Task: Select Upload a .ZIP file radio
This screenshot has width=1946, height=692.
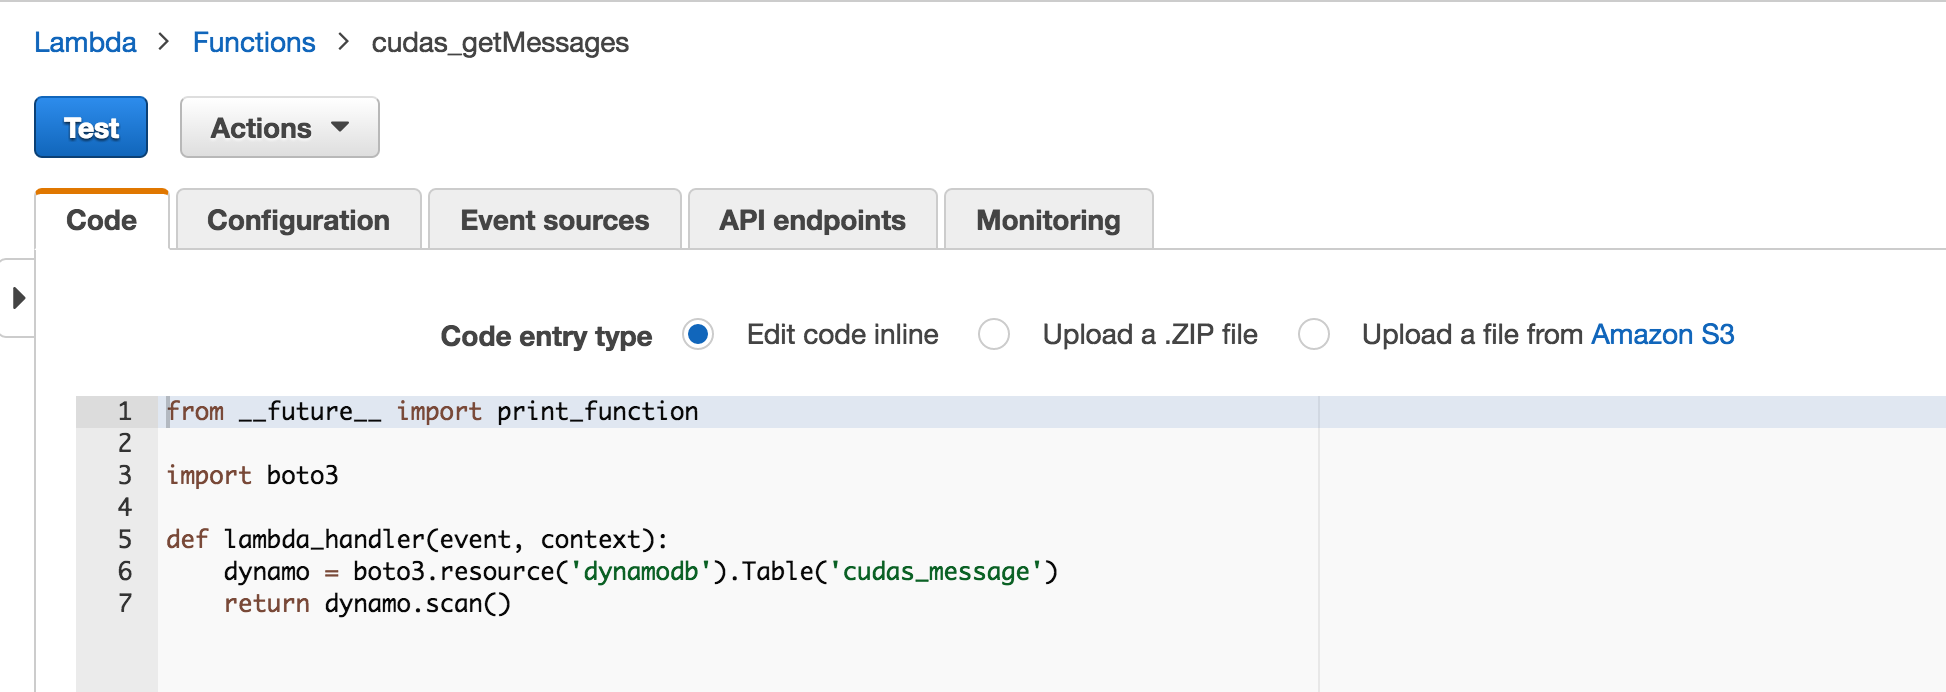Action: 994,334
